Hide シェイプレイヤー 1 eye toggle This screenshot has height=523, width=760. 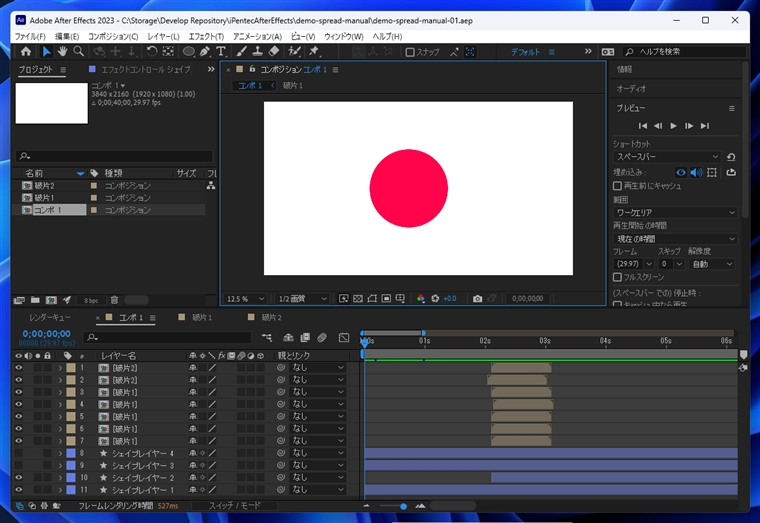18,490
